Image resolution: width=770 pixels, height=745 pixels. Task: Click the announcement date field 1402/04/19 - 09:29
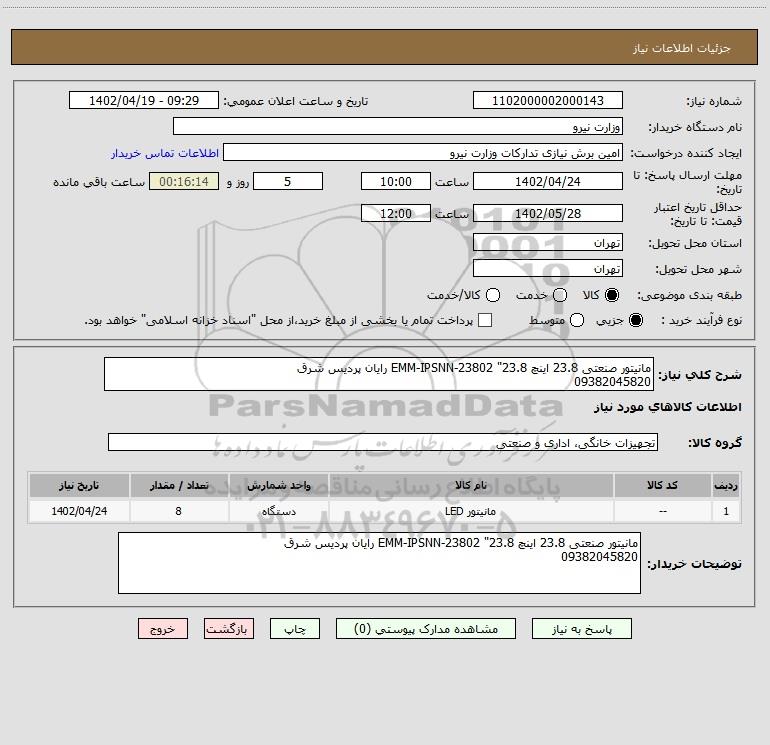(144, 100)
